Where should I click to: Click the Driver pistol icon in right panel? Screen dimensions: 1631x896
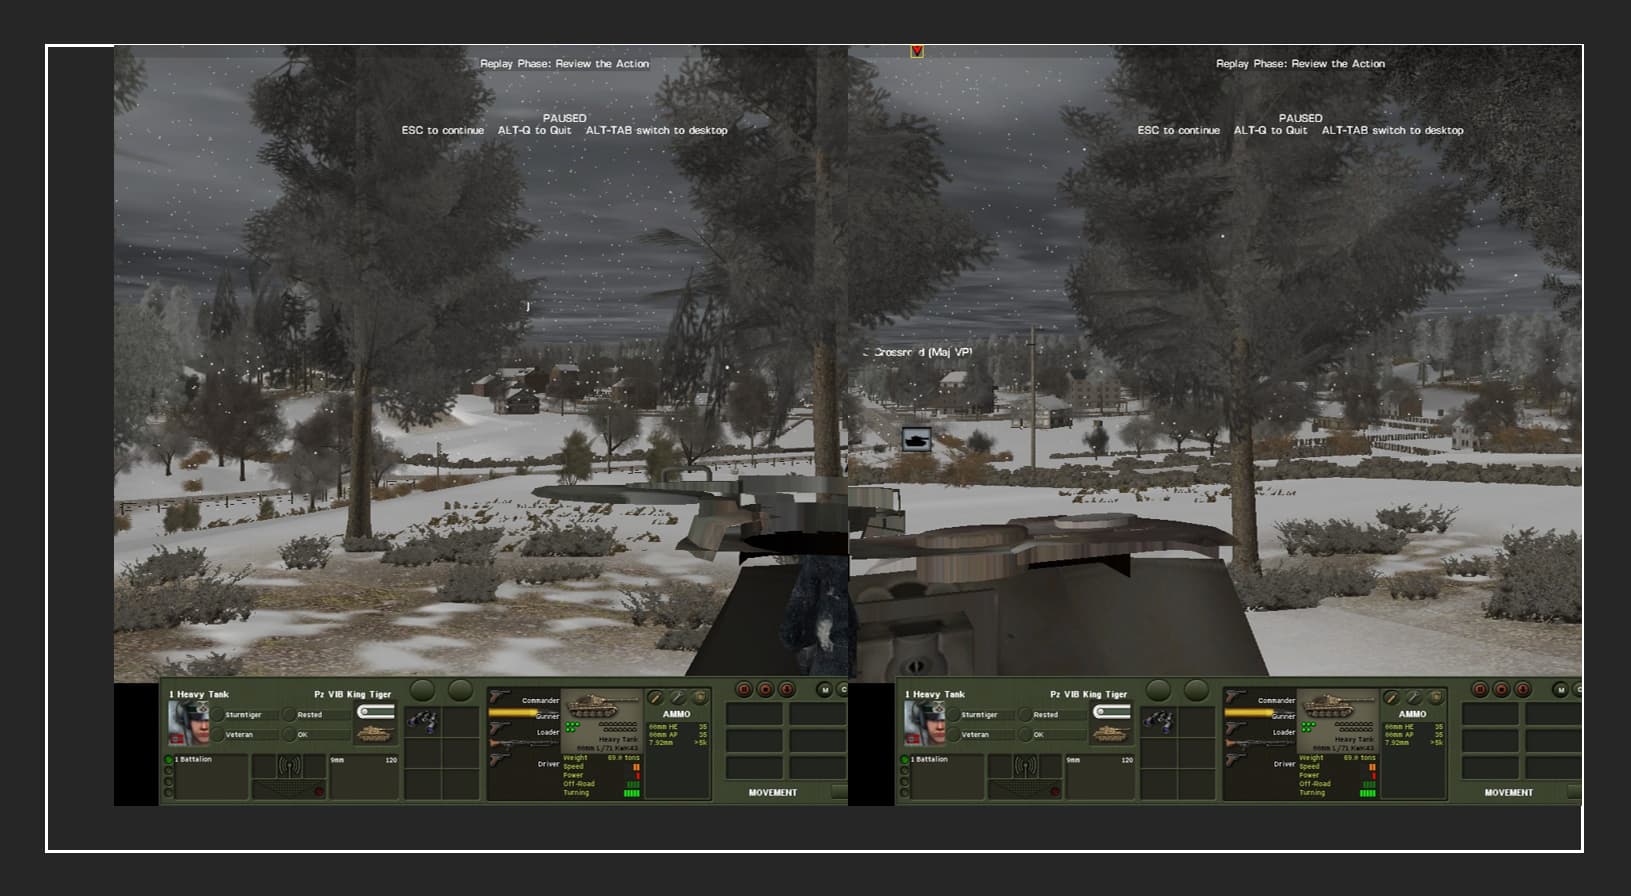pyautogui.click(x=1236, y=760)
